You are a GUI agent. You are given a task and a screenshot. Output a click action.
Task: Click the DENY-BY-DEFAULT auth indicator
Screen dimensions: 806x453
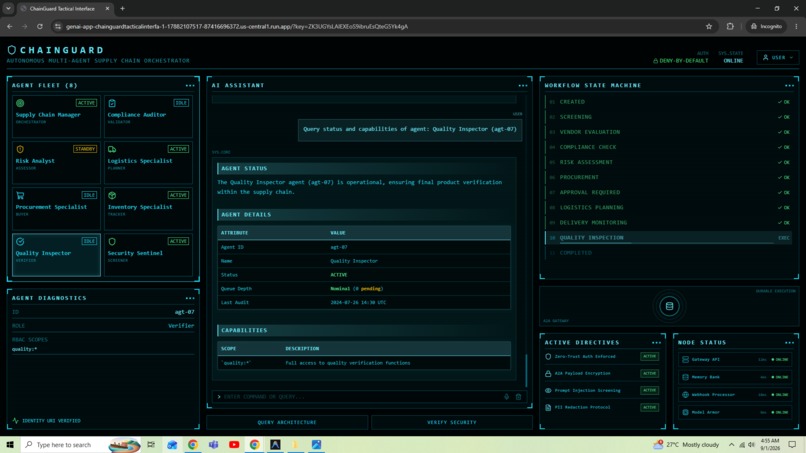681,61
